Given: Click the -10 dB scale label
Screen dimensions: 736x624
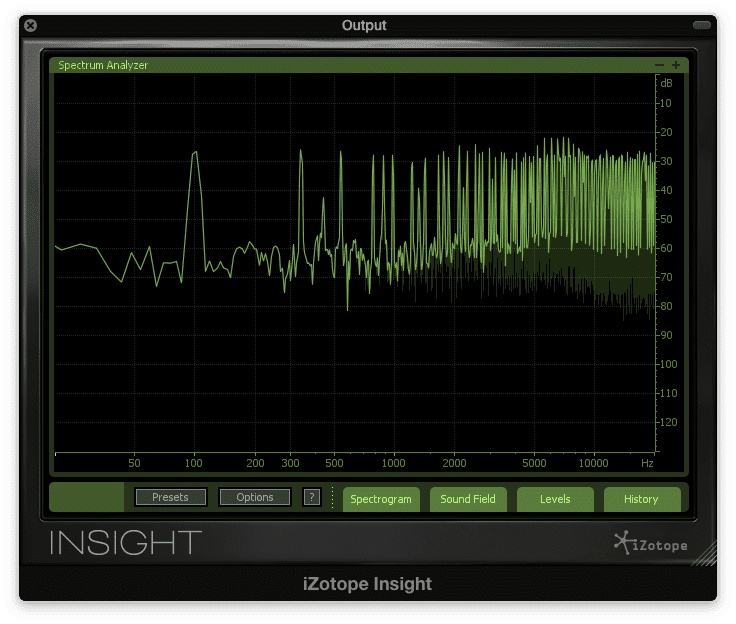Looking at the screenshot, I should [x=666, y=103].
